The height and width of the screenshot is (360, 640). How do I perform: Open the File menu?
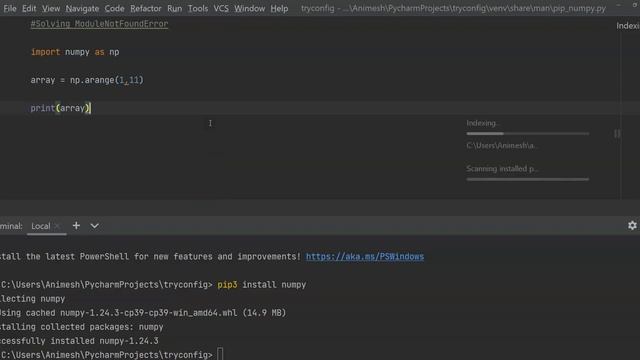10,8
